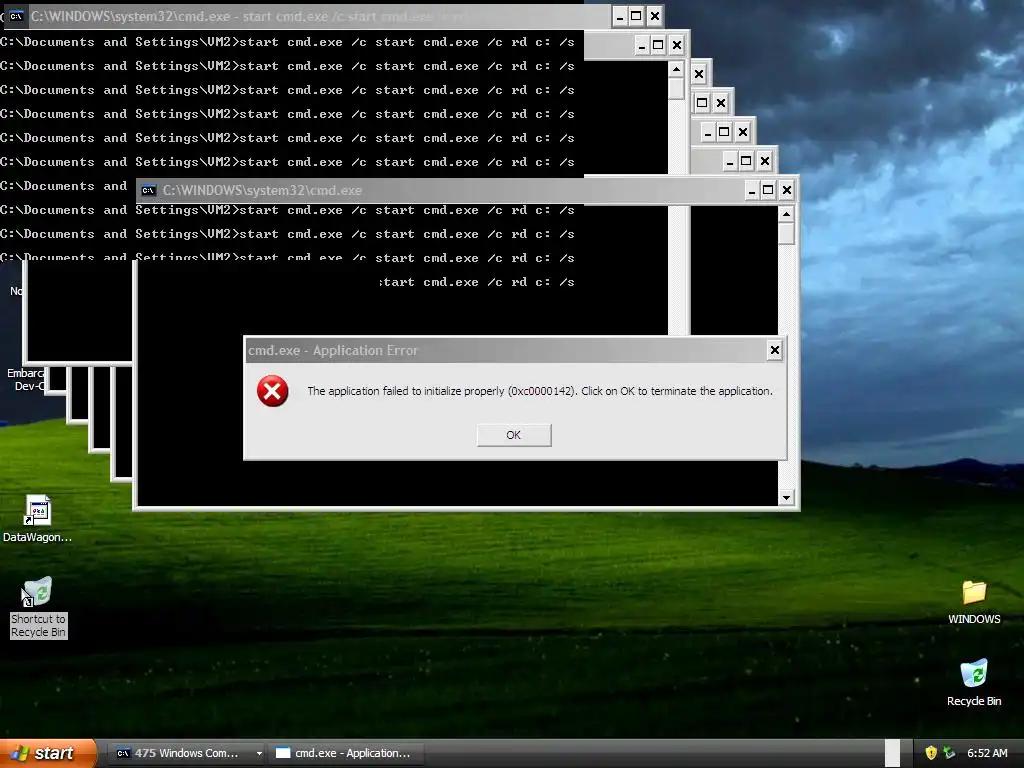Image resolution: width=1024 pixels, height=768 pixels.
Task: Click the 0xc0000142 error message text
Action: coord(540,391)
